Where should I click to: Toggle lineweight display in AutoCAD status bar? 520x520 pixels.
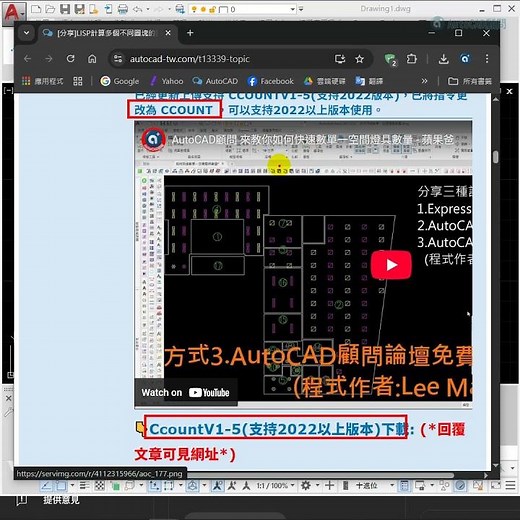click(84, 486)
